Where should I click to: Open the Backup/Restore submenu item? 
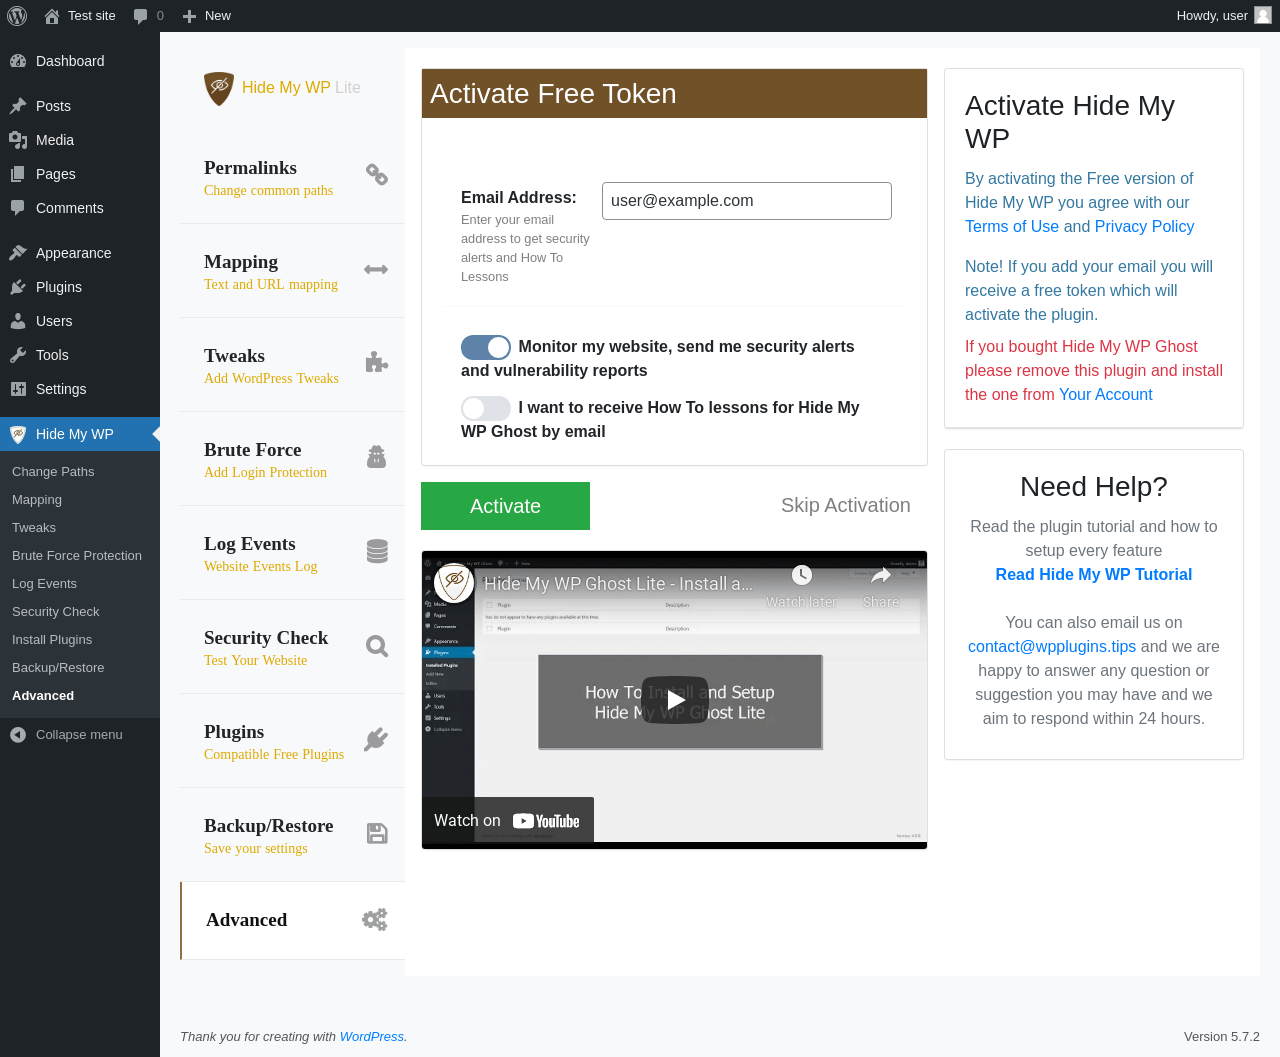click(58, 668)
